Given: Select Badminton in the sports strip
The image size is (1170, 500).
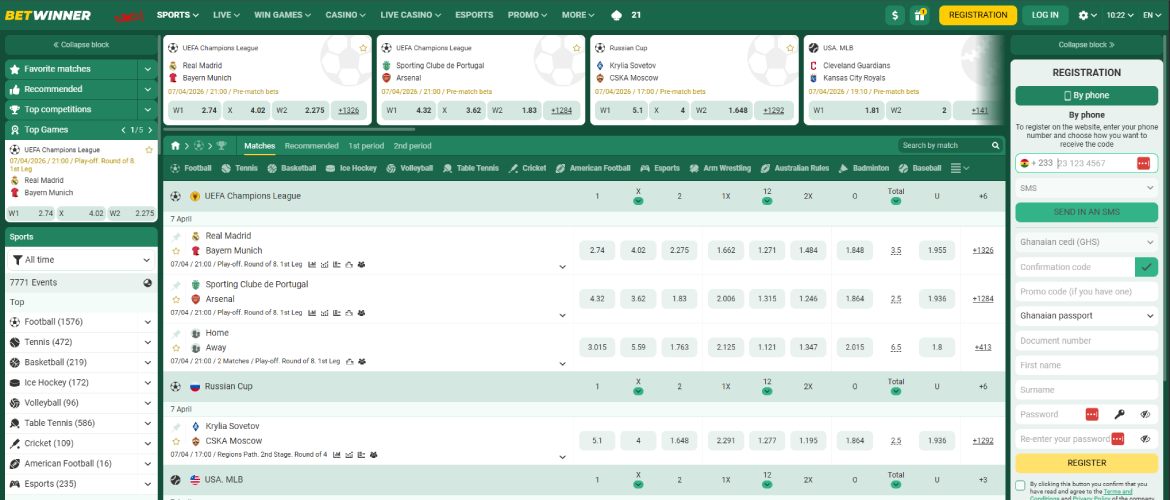Looking at the screenshot, I should tap(863, 169).
